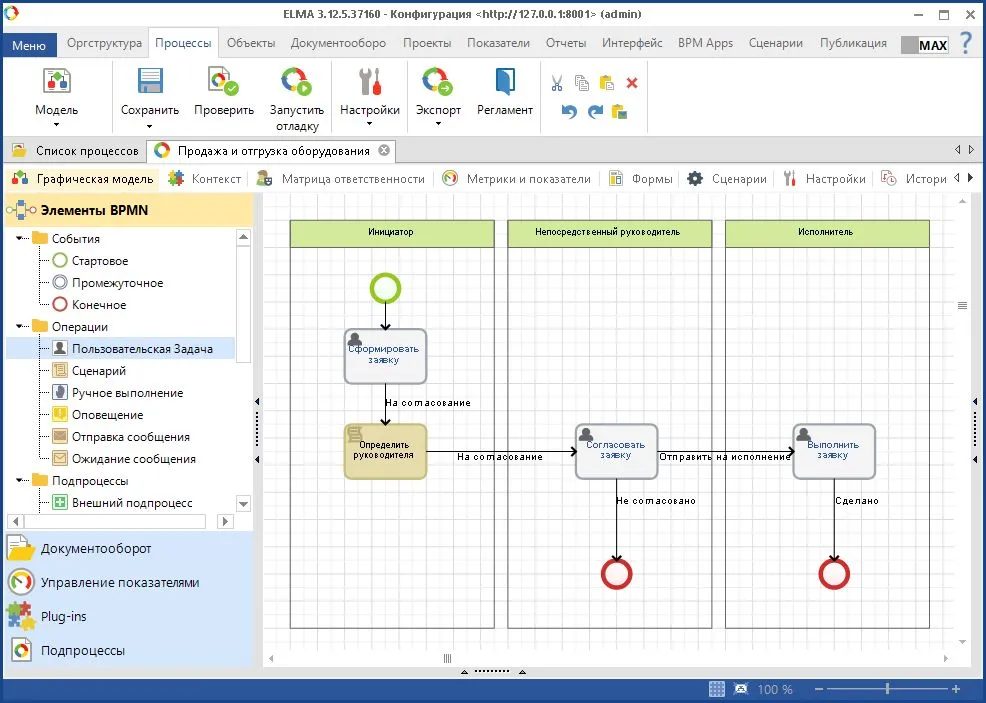This screenshot has height=703, width=986.
Task: Collapse the Операции tree folder
Action: tap(21, 327)
